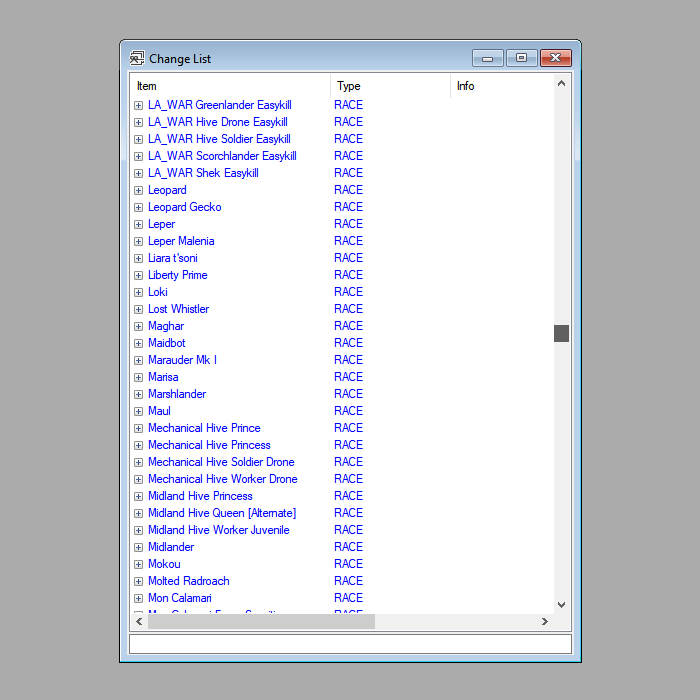Expand the Maul entry
The image size is (700, 700).
(138, 411)
